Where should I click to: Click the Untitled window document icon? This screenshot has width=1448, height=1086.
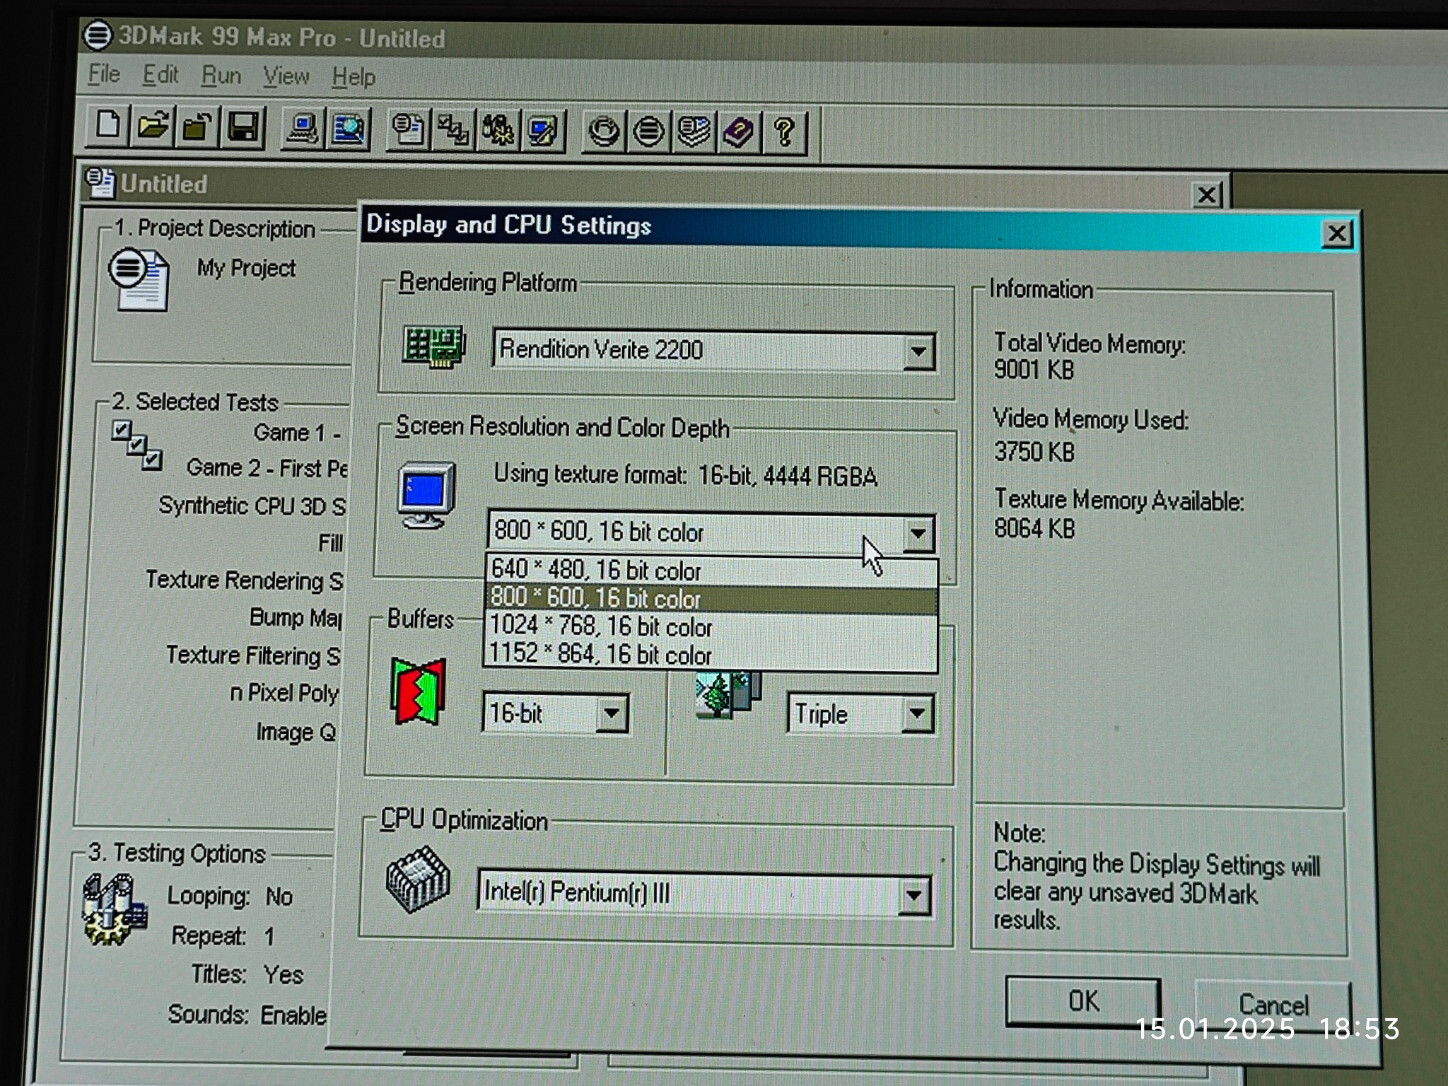(100, 183)
